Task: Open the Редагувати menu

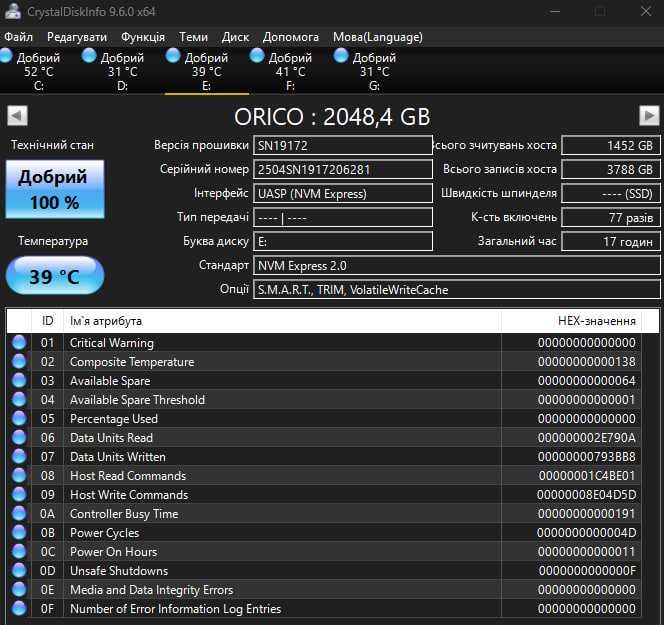Action: (77, 37)
